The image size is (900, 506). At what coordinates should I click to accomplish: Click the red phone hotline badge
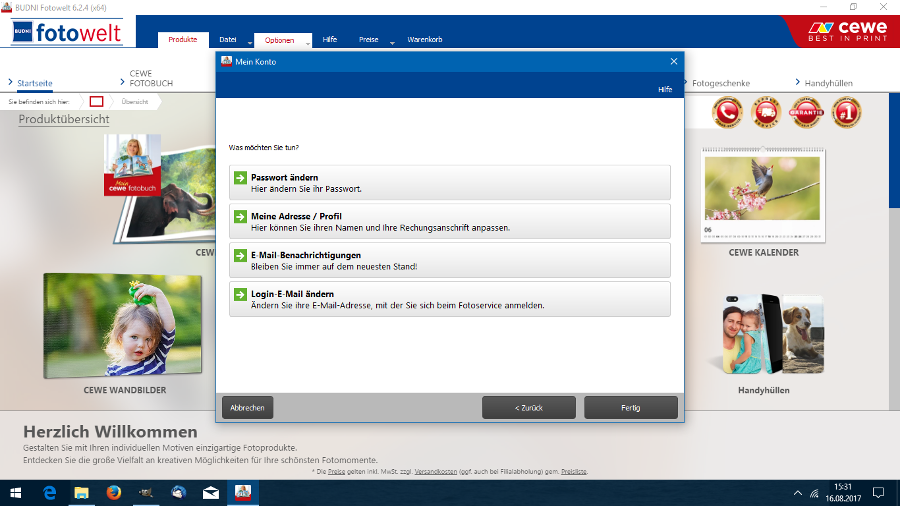point(727,113)
